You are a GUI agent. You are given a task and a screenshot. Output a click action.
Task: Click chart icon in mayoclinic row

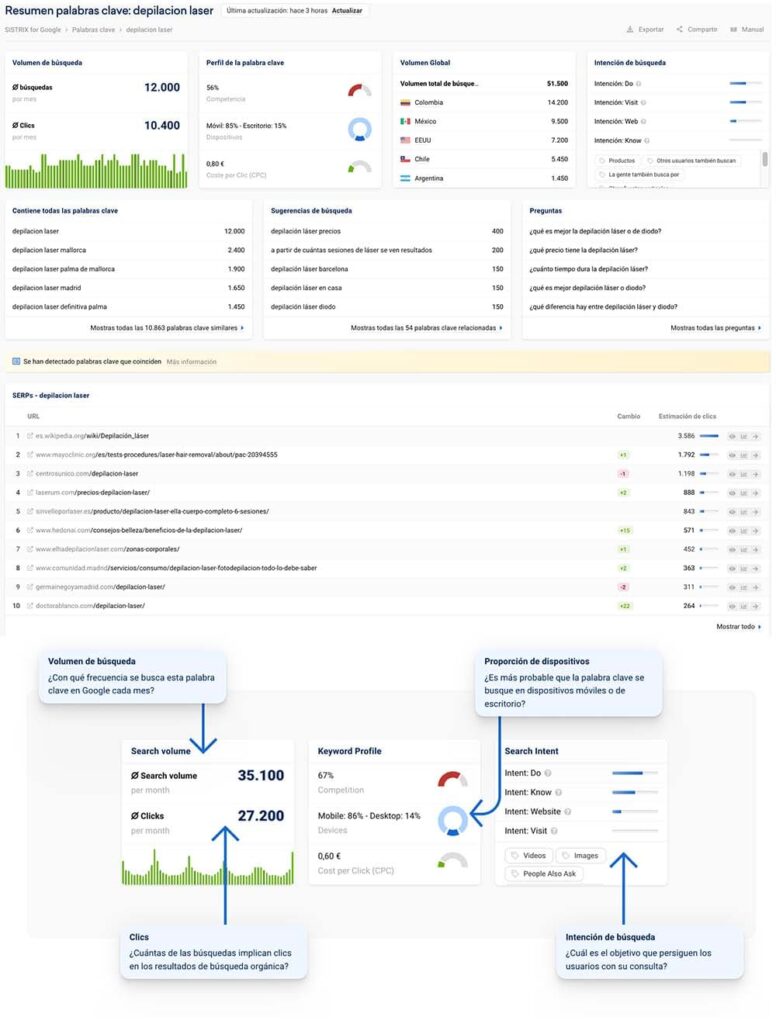point(743,455)
